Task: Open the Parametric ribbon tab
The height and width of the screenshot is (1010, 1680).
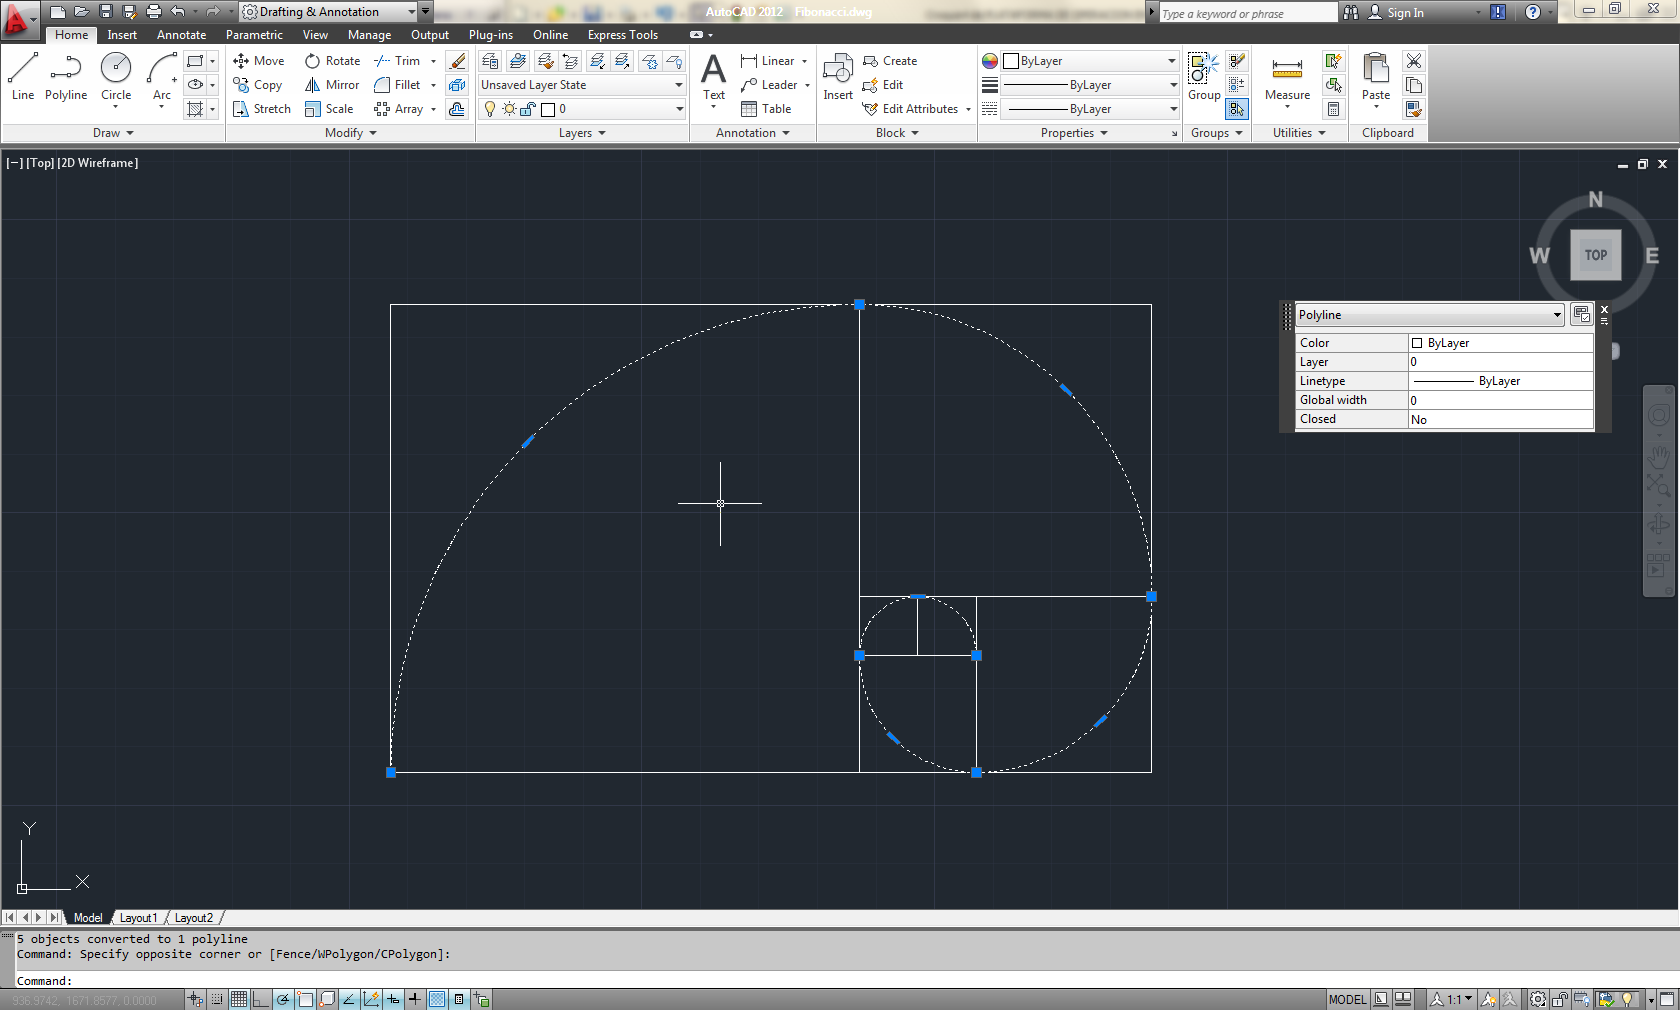Action: pyautogui.click(x=254, y=35)
